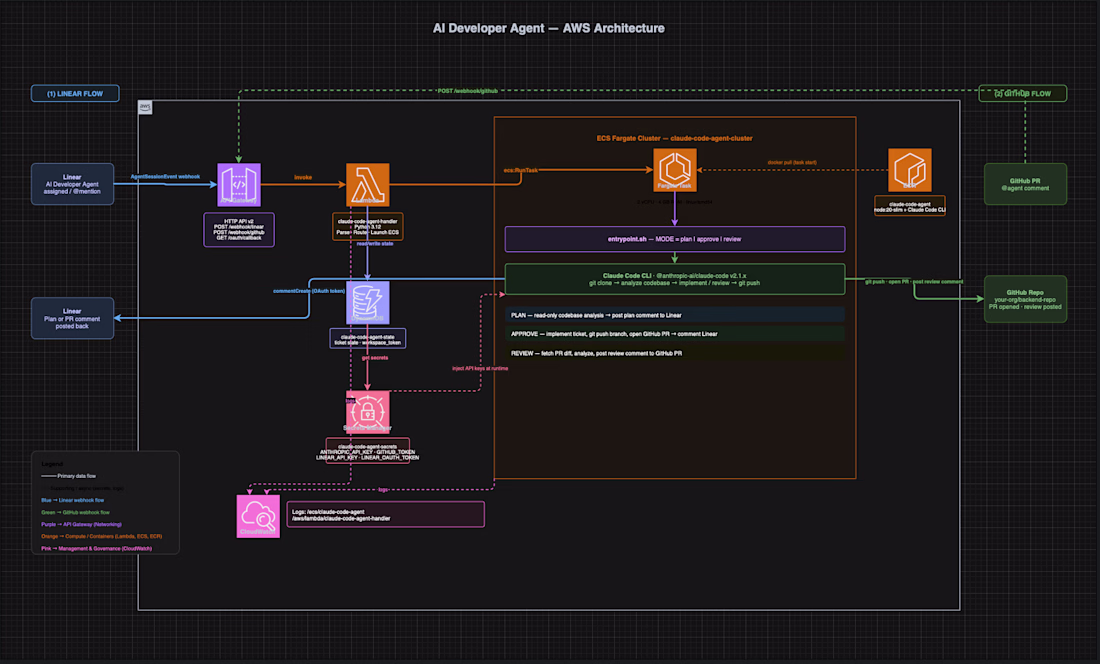Image resolution: width=1100 pixels, height=664 pixels.
Task: Click the DynamoDB table icon
Action: tap(368, 302)
